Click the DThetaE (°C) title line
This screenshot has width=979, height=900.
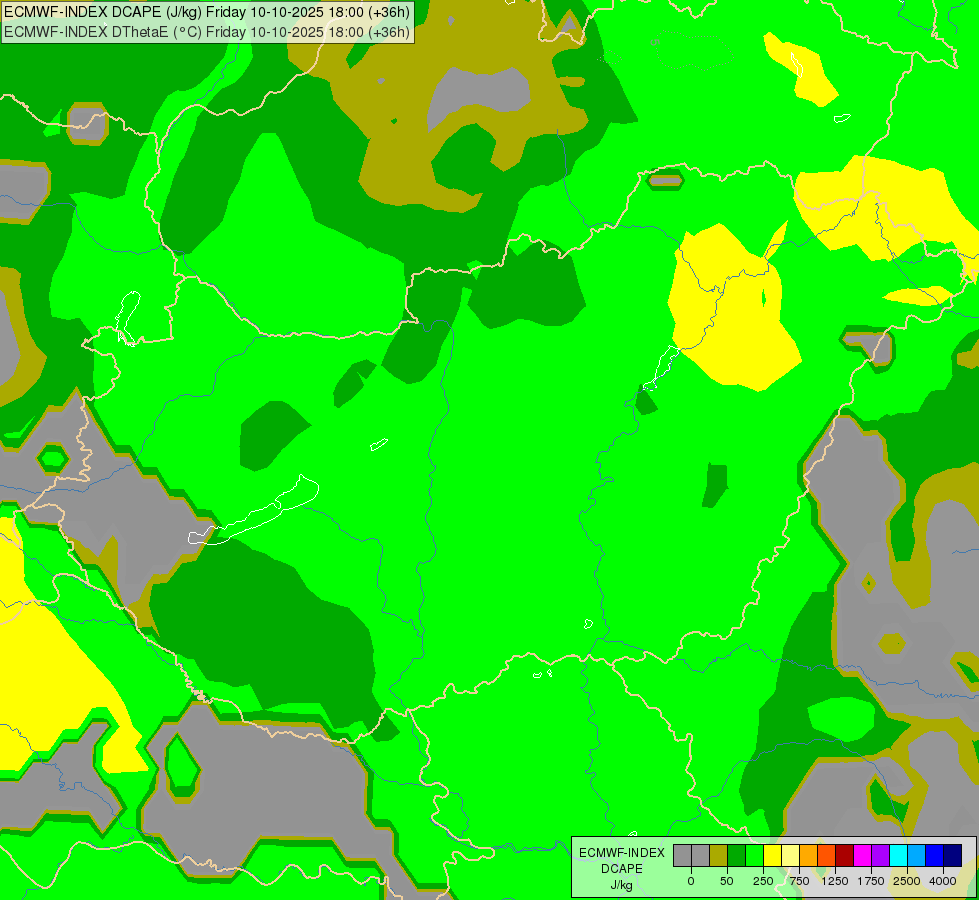(x=207, y=31)
